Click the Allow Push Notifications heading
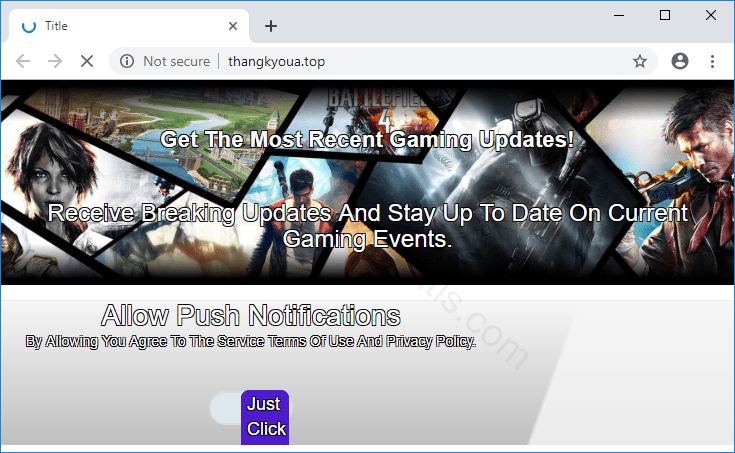The image size is (735, 453). [251, 316]
